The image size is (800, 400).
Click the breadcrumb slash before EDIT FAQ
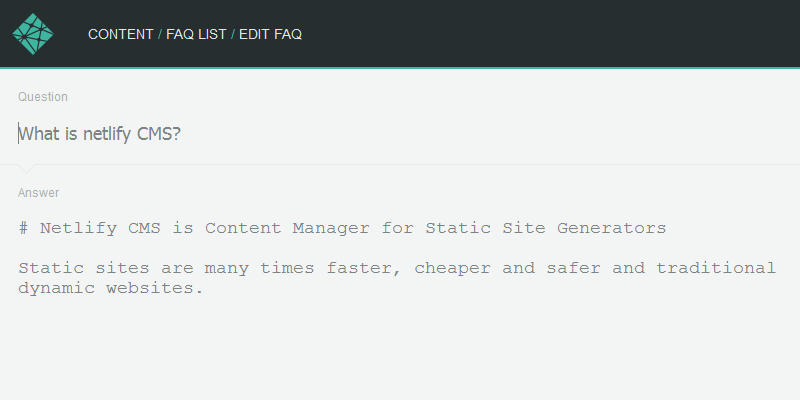pos(233,34)
